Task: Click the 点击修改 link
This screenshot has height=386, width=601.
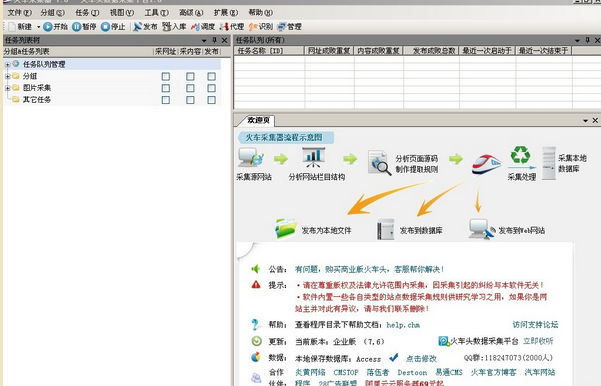Action: click(x=421, y=358)
